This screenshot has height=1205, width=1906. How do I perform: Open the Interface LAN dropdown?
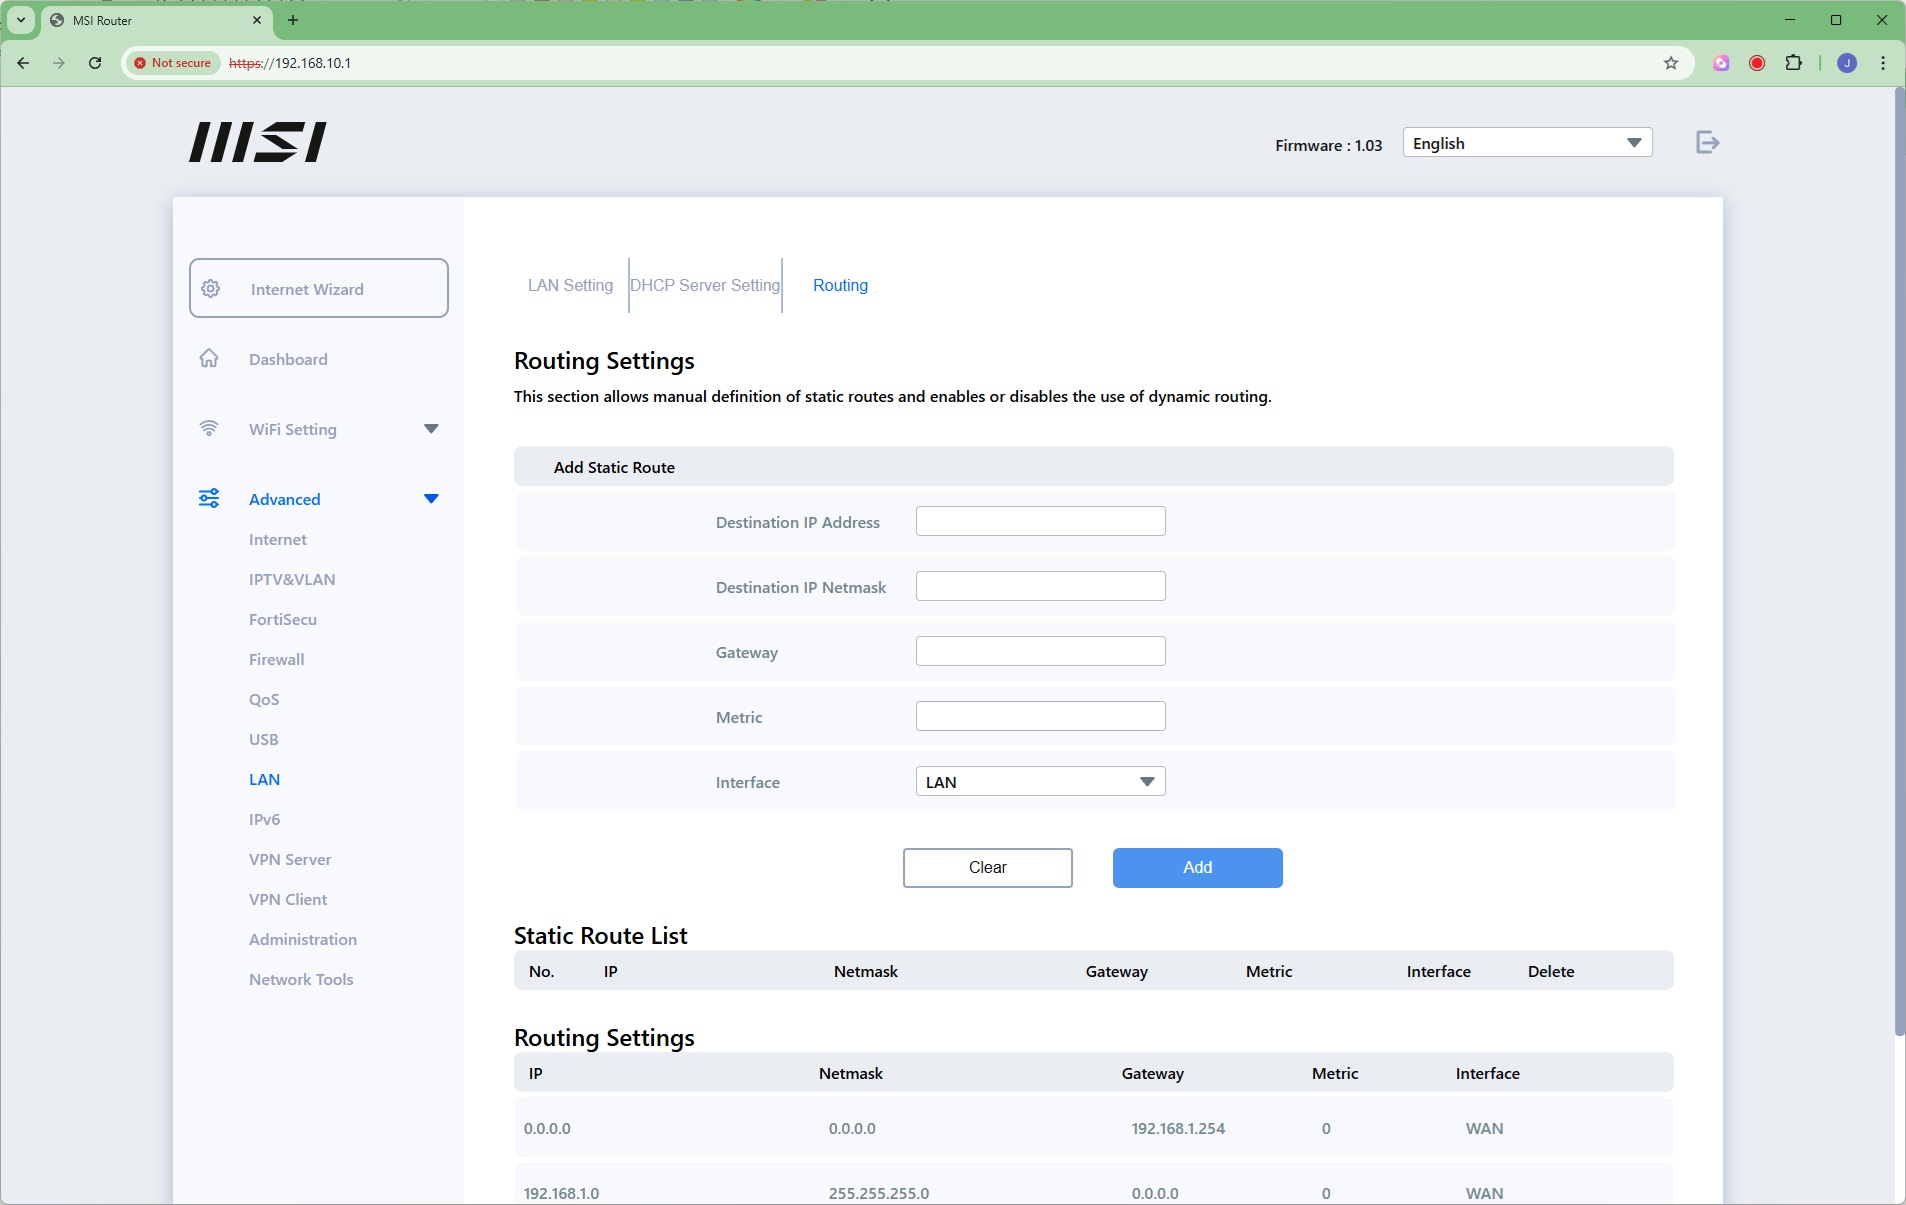click(x=1040, y=782)
